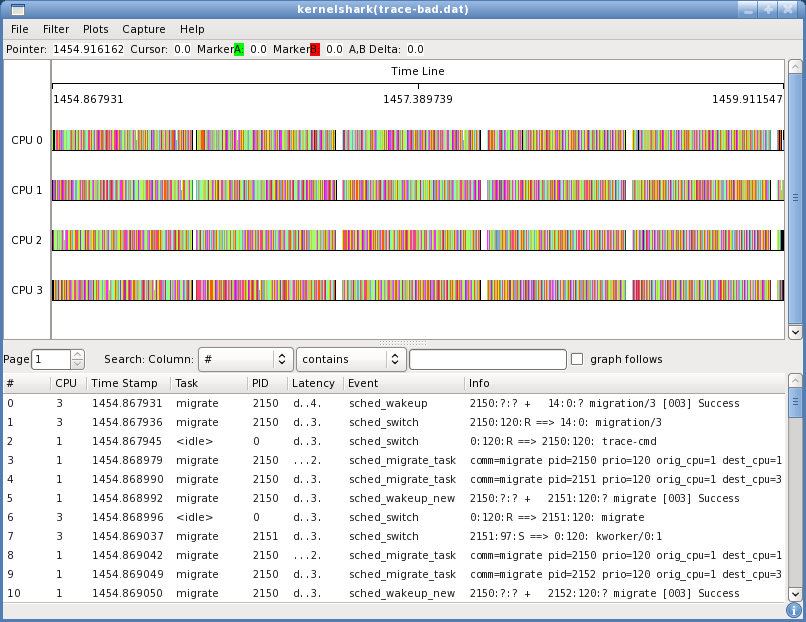Click the green Marker A swatch
The height and width of the screenshot is (622, 806).
click(x=239, y=49)
